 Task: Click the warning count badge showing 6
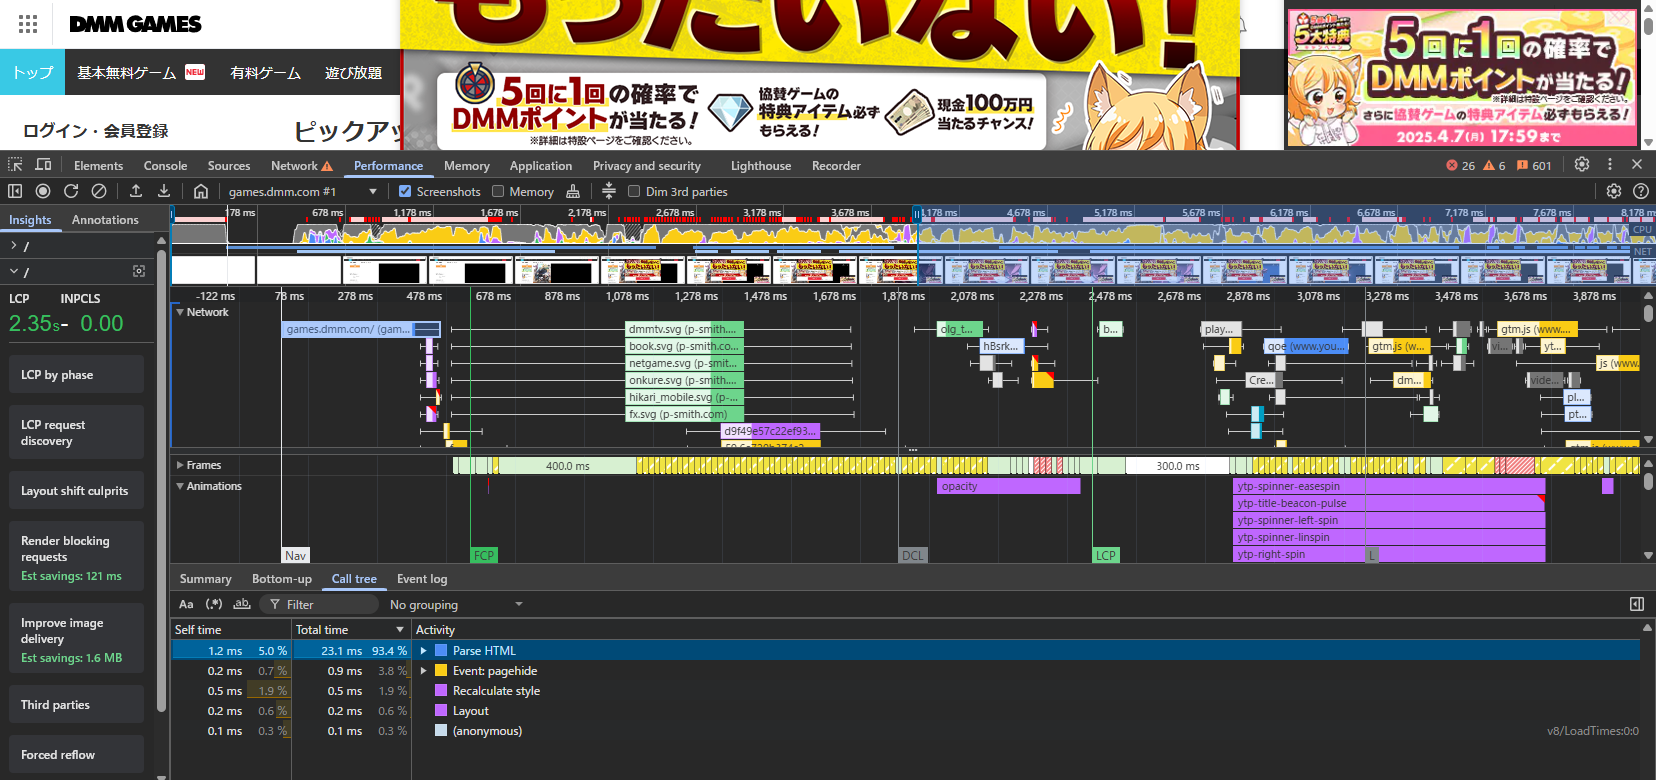click(1494, 166)
